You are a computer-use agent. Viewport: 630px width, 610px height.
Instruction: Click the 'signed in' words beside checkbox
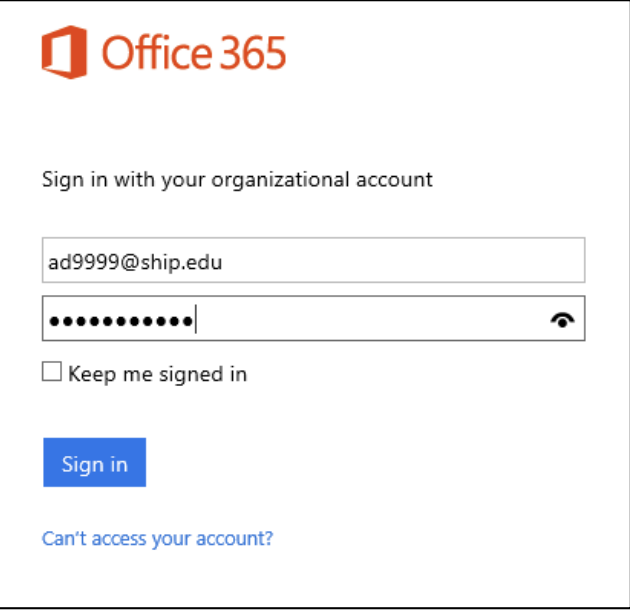(203, 375)
